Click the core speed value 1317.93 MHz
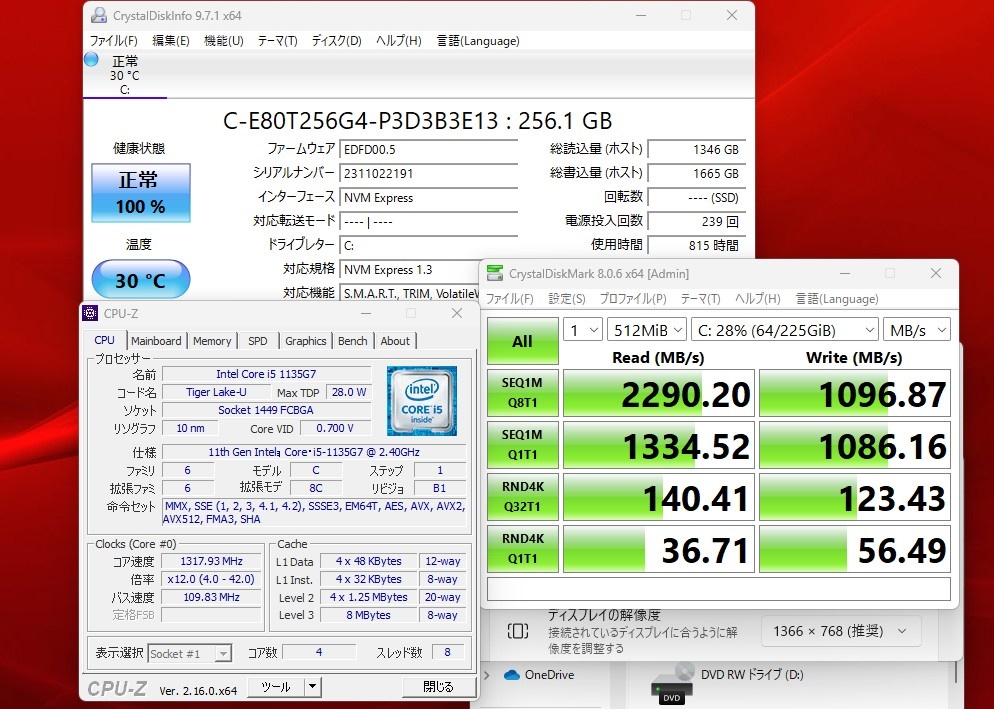994x709 pixels. click(211, 561)
